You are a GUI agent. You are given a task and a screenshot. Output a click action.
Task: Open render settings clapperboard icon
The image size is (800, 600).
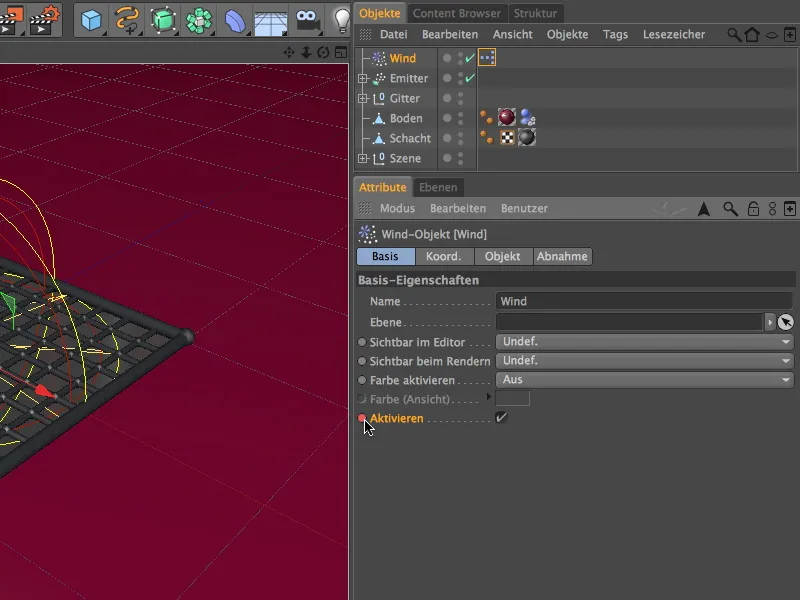pyautogui.click(x=46, y=19)
